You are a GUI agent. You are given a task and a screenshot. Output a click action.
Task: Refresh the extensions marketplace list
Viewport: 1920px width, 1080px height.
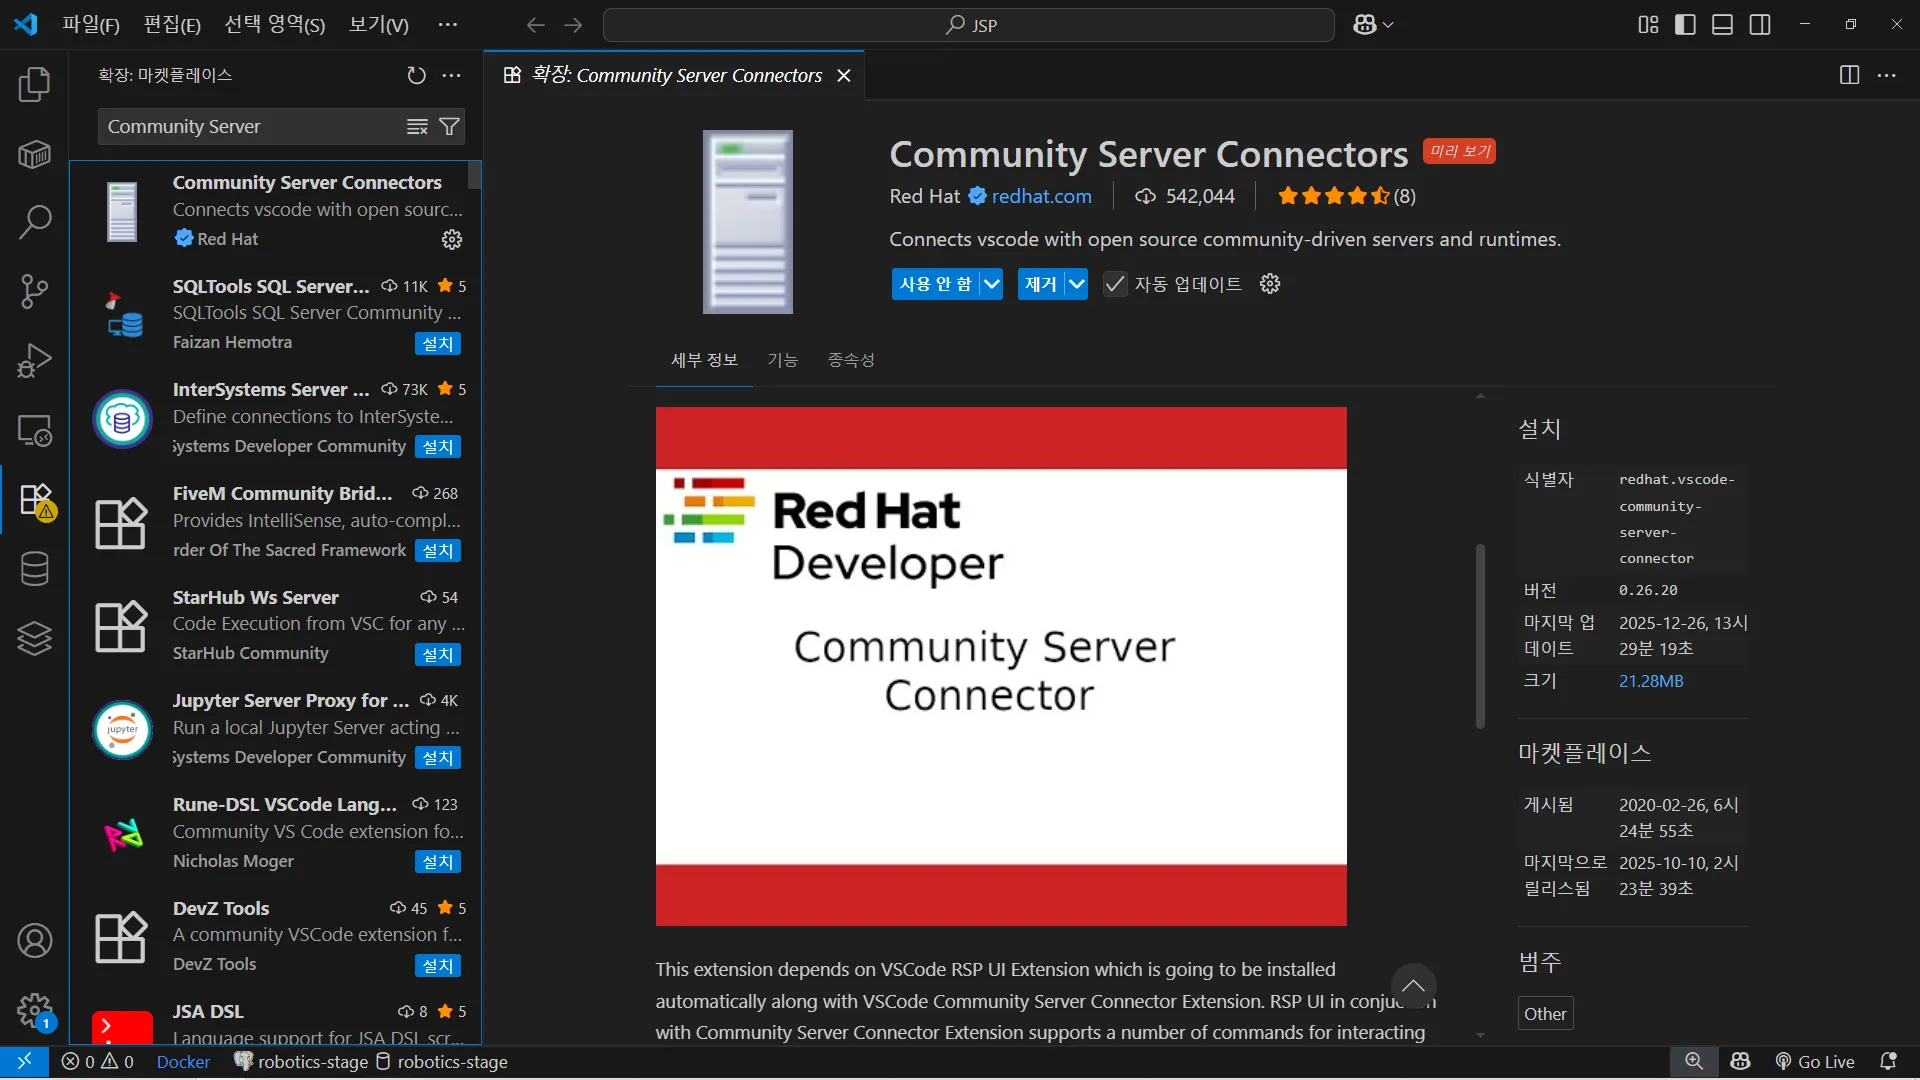(x=416, y=76)
